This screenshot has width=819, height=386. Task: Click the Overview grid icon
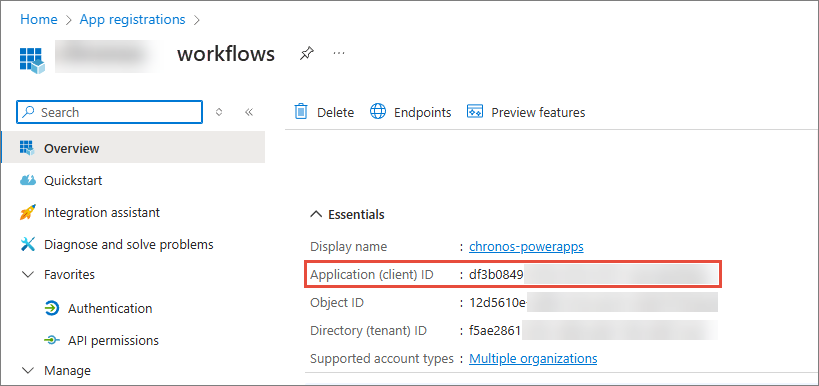coord(27,148)
